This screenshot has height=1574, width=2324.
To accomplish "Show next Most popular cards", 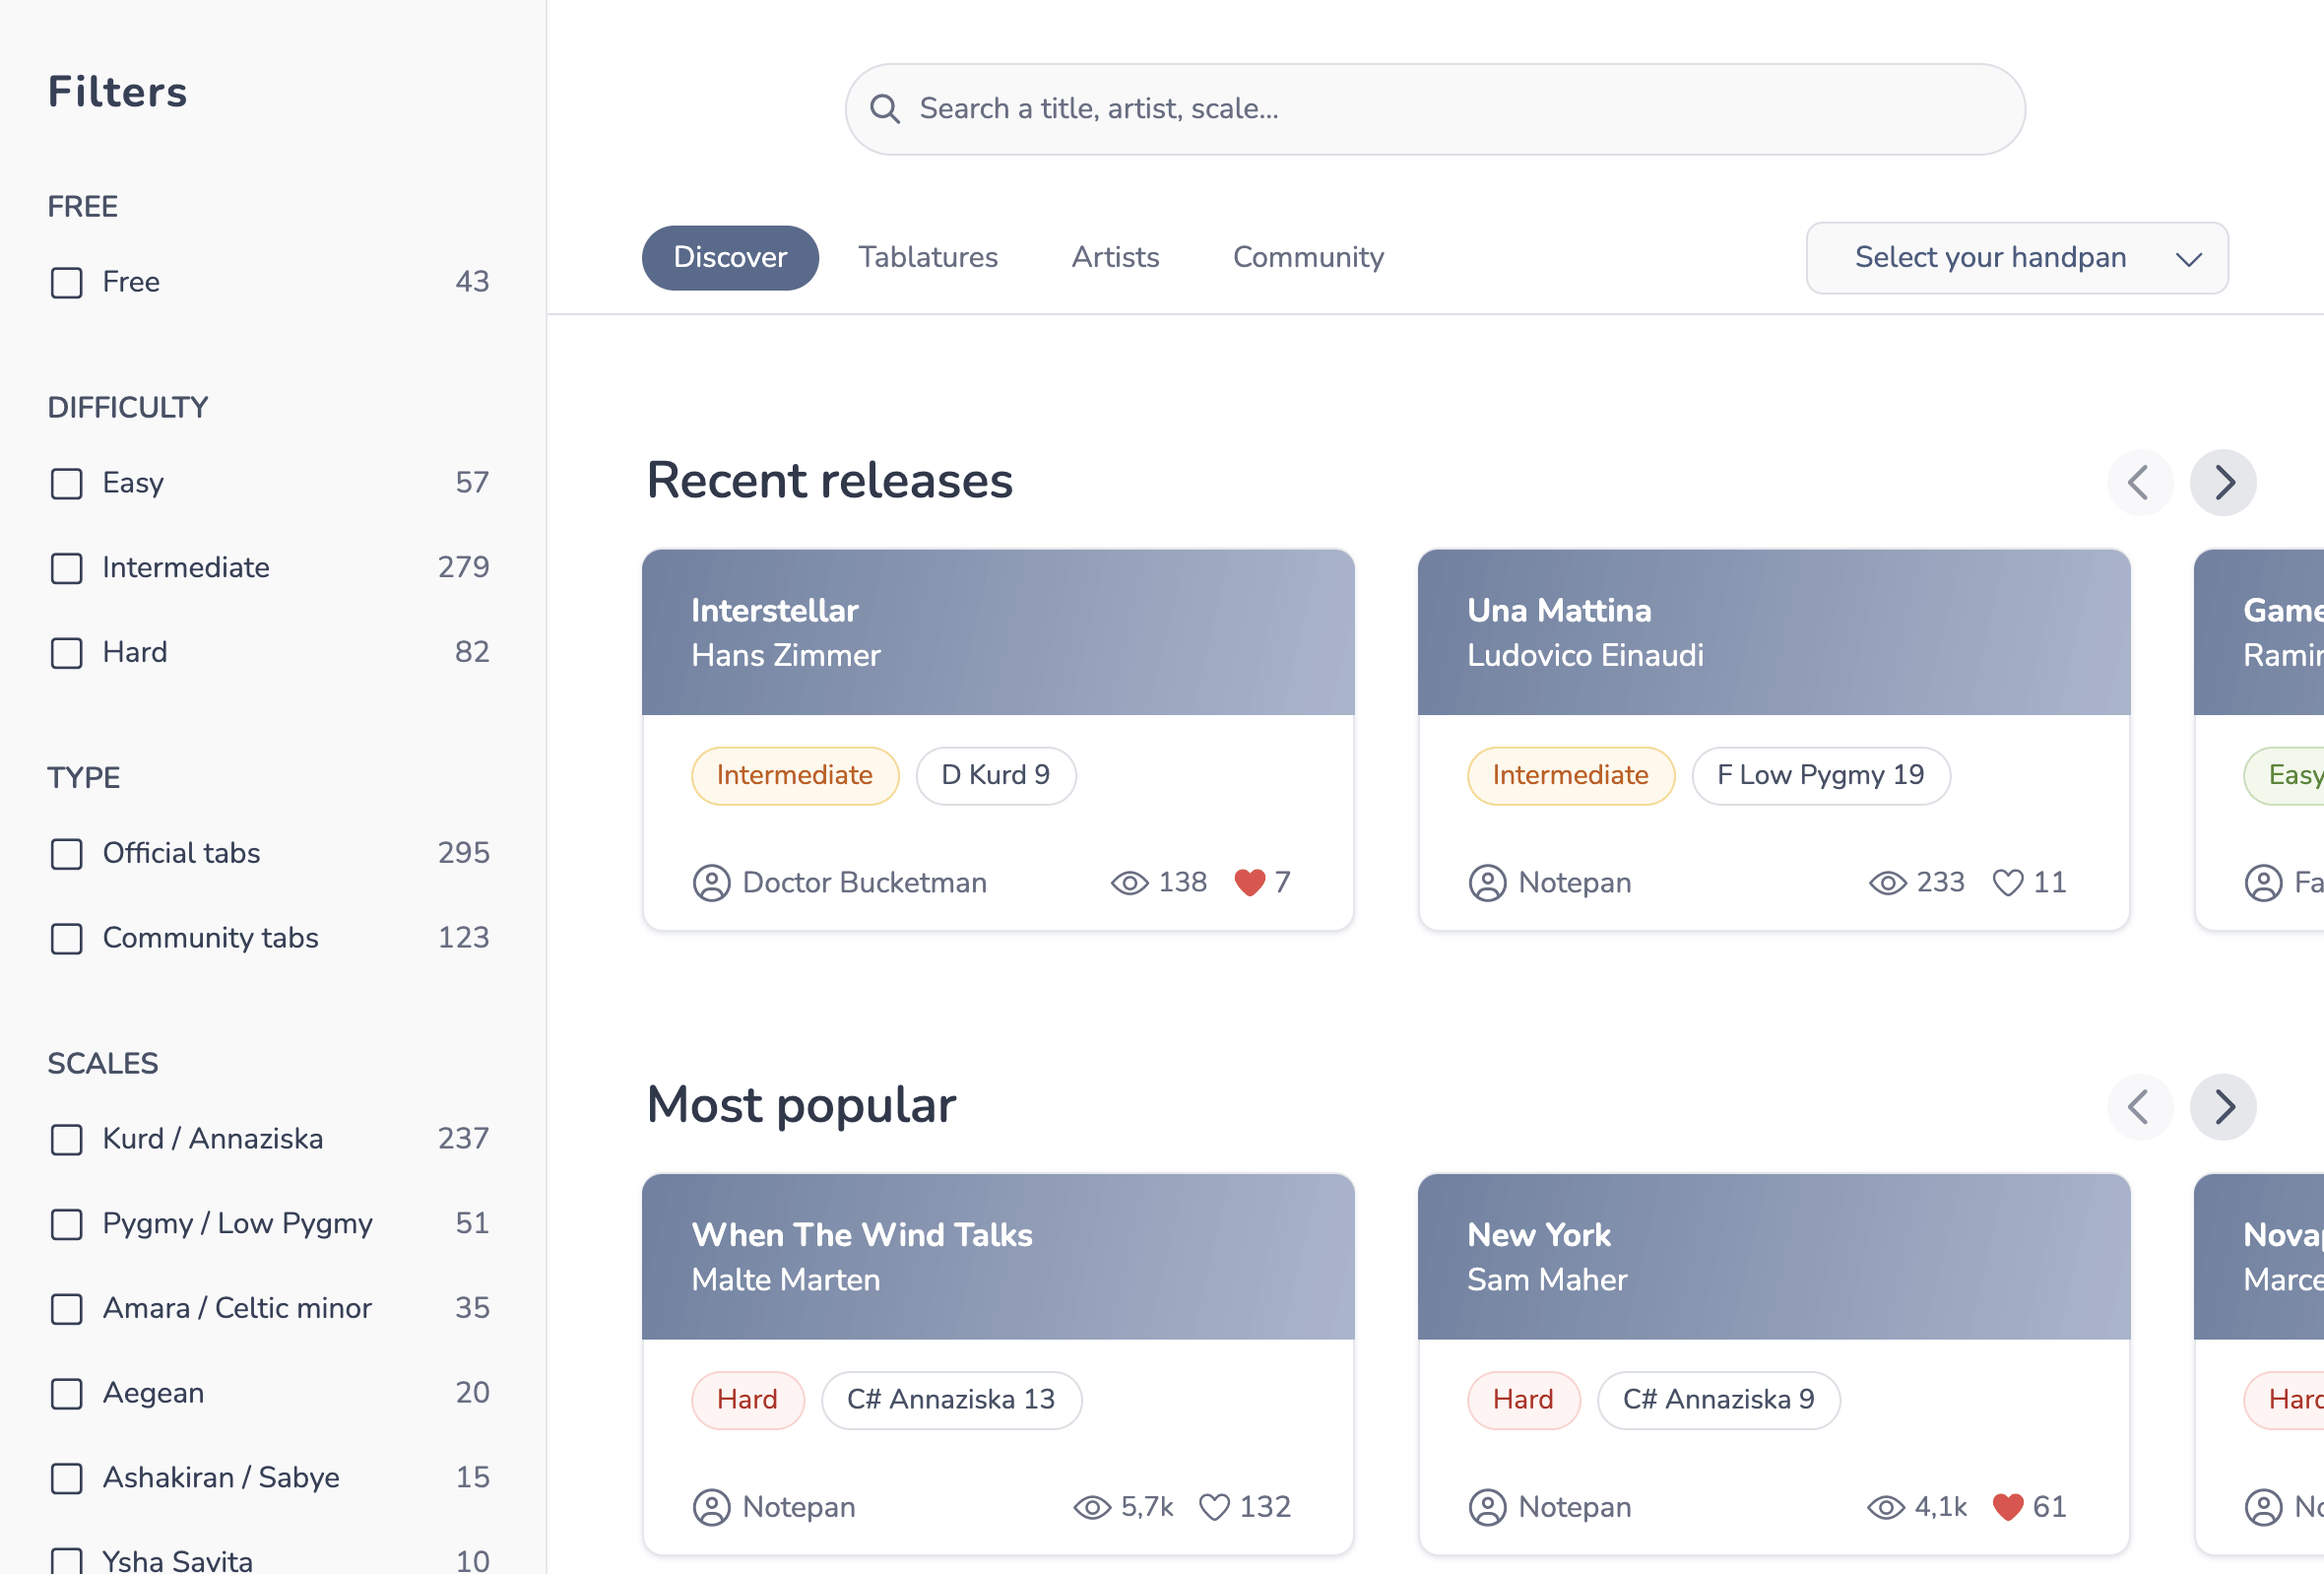I will click(x=2223, y=1107).
